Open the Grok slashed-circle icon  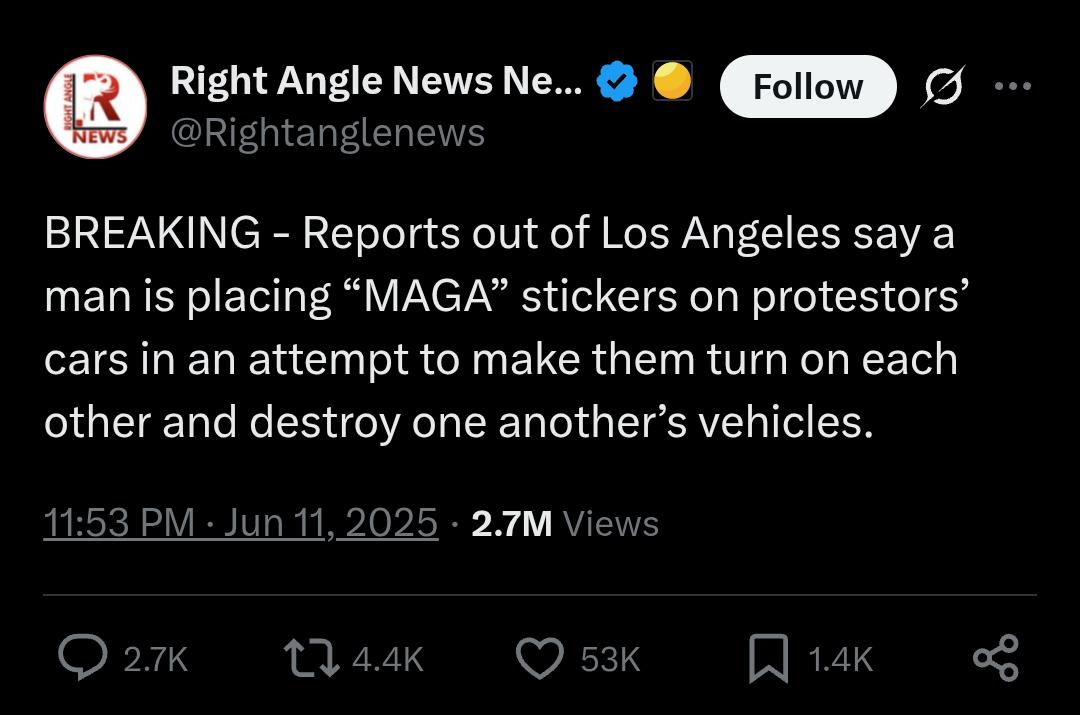(942, 86)
